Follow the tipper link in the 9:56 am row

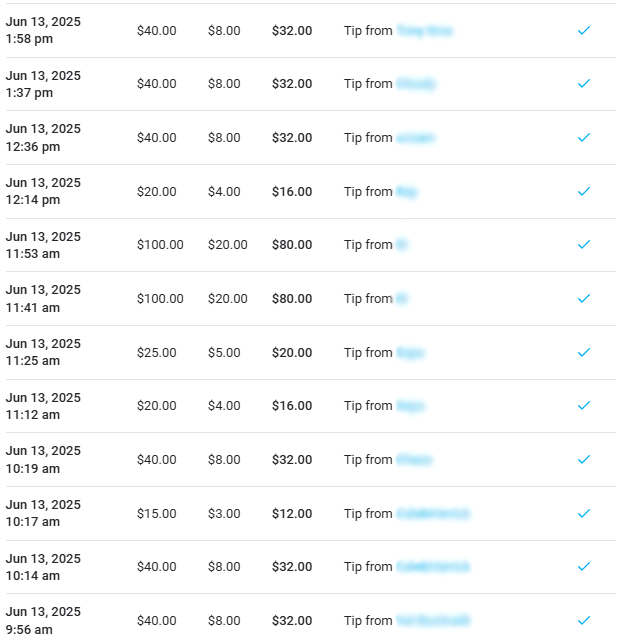(x=433, y=621)
